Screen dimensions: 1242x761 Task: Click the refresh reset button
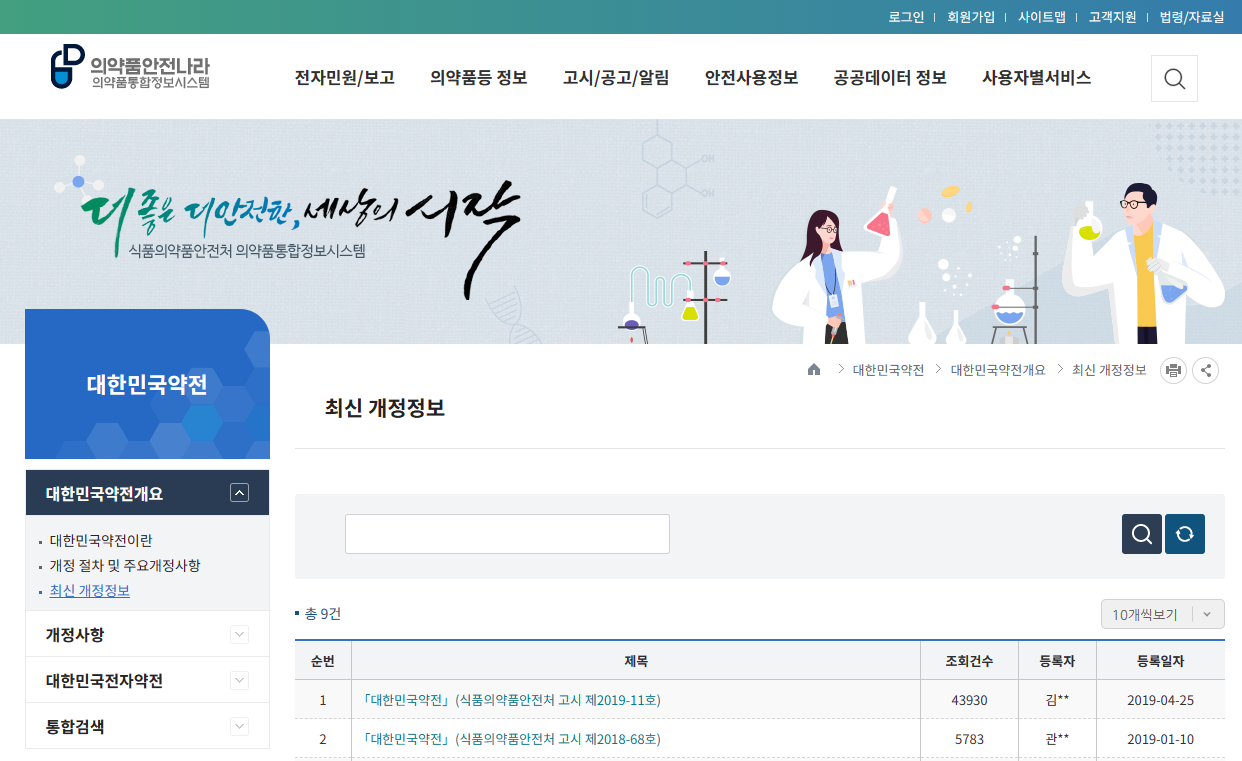click(1185, 534)
